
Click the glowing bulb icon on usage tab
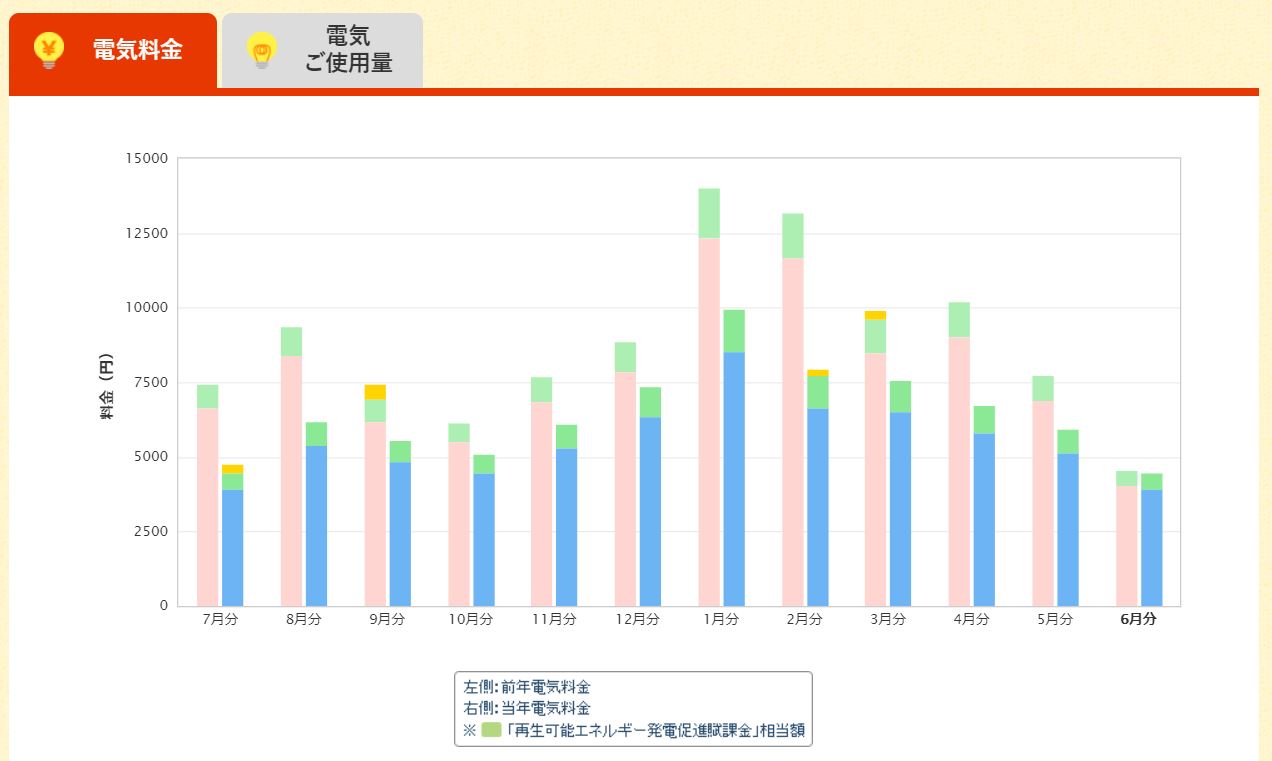261,50
